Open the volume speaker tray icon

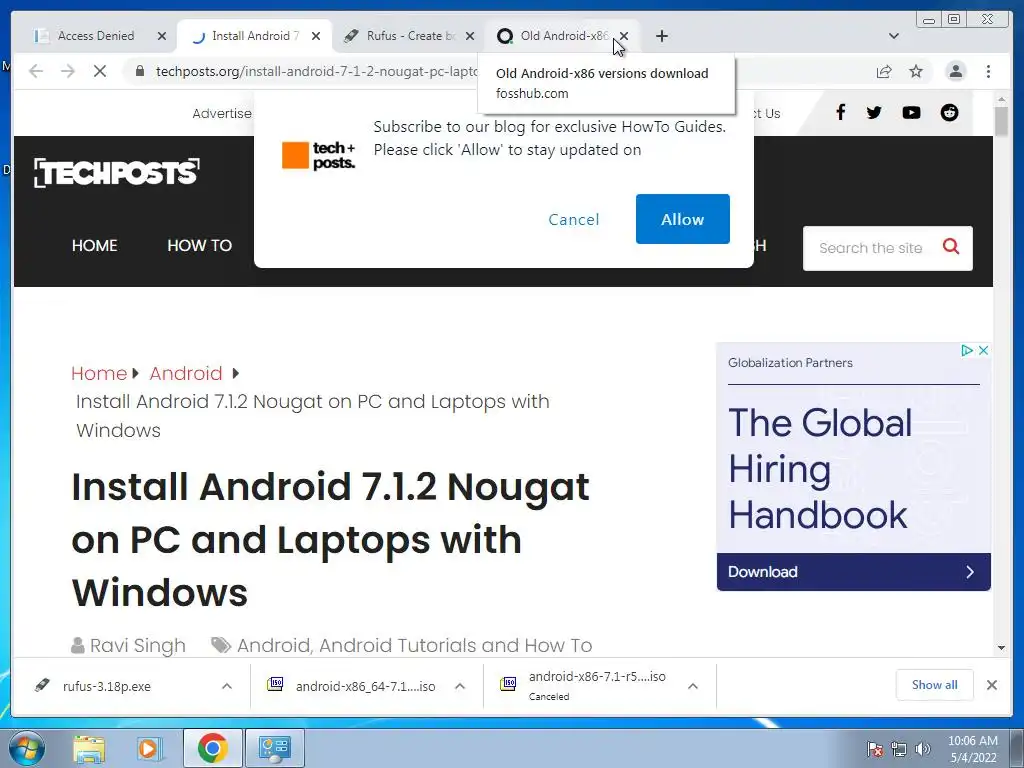[x=923, y=749]
